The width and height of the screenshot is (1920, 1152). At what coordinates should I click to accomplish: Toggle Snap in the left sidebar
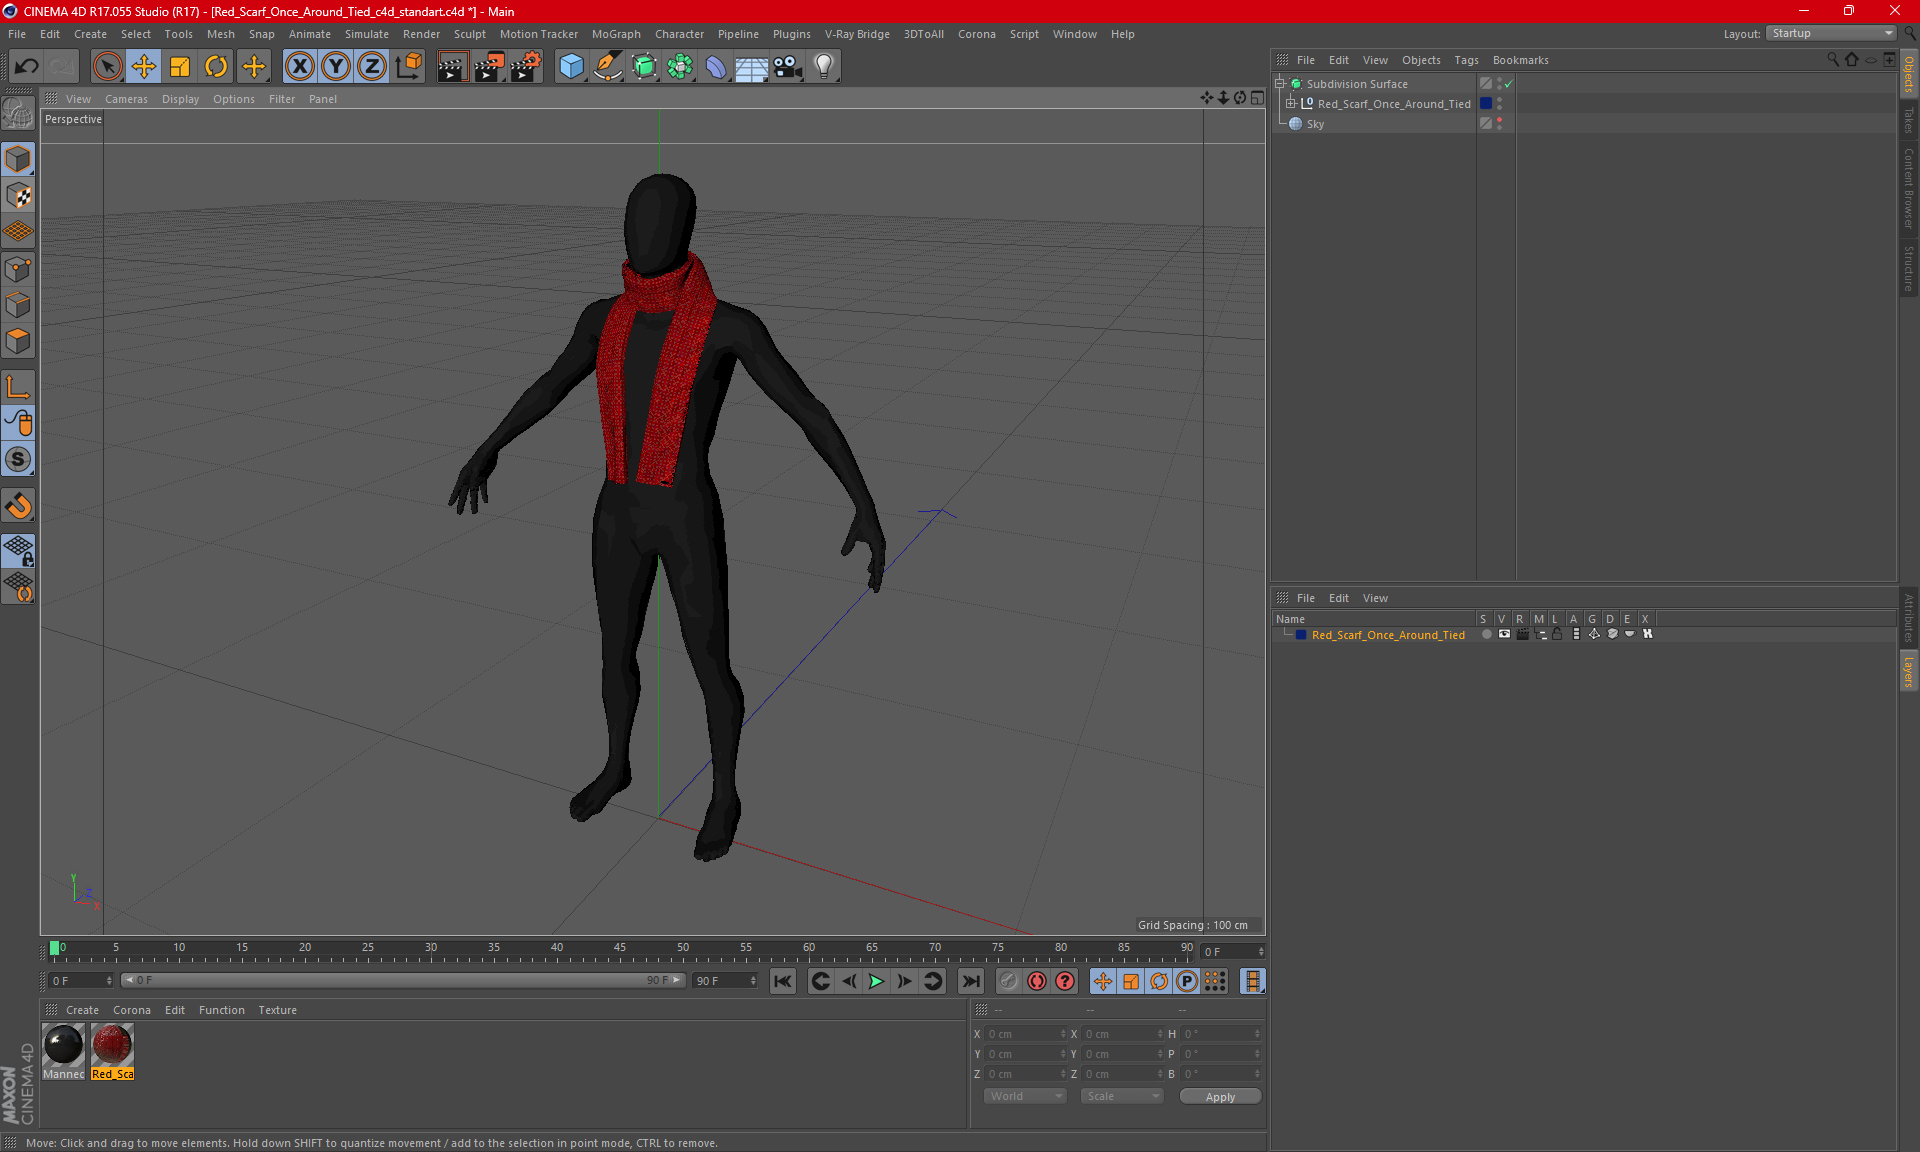[18, 459]
